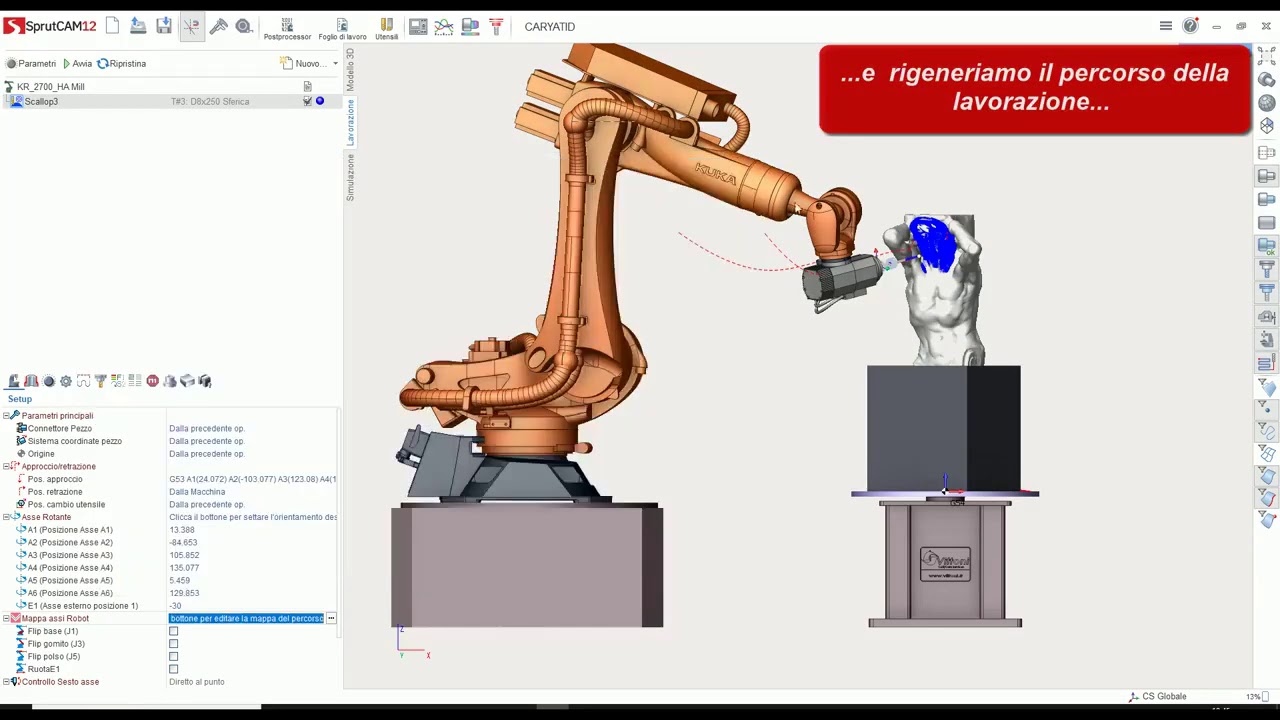
Task: Toggle the Scallop3 enabled checkbox
Action: click(307, 101)
